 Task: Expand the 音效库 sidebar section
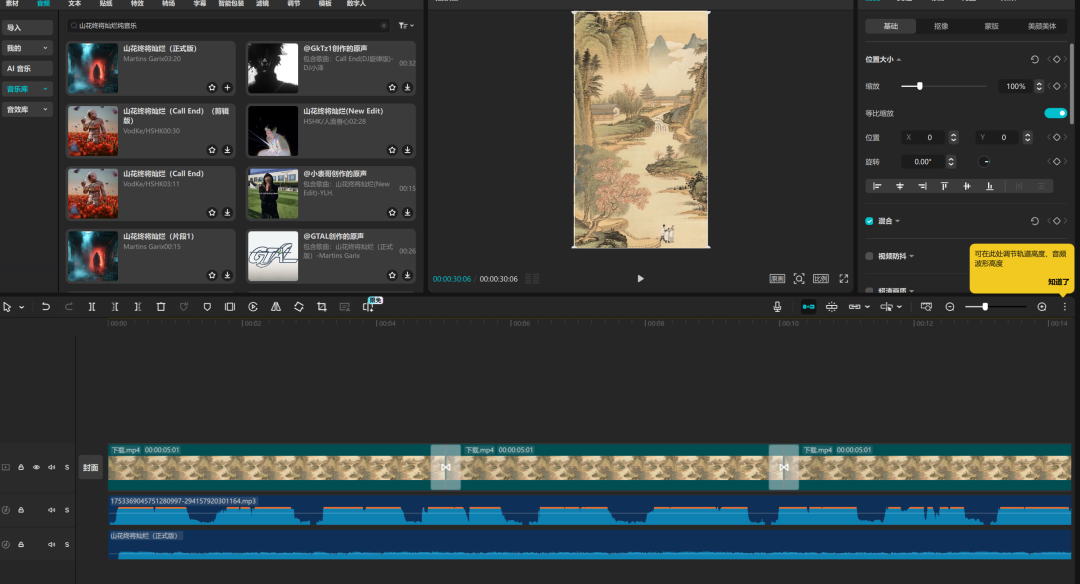point(45,110)
